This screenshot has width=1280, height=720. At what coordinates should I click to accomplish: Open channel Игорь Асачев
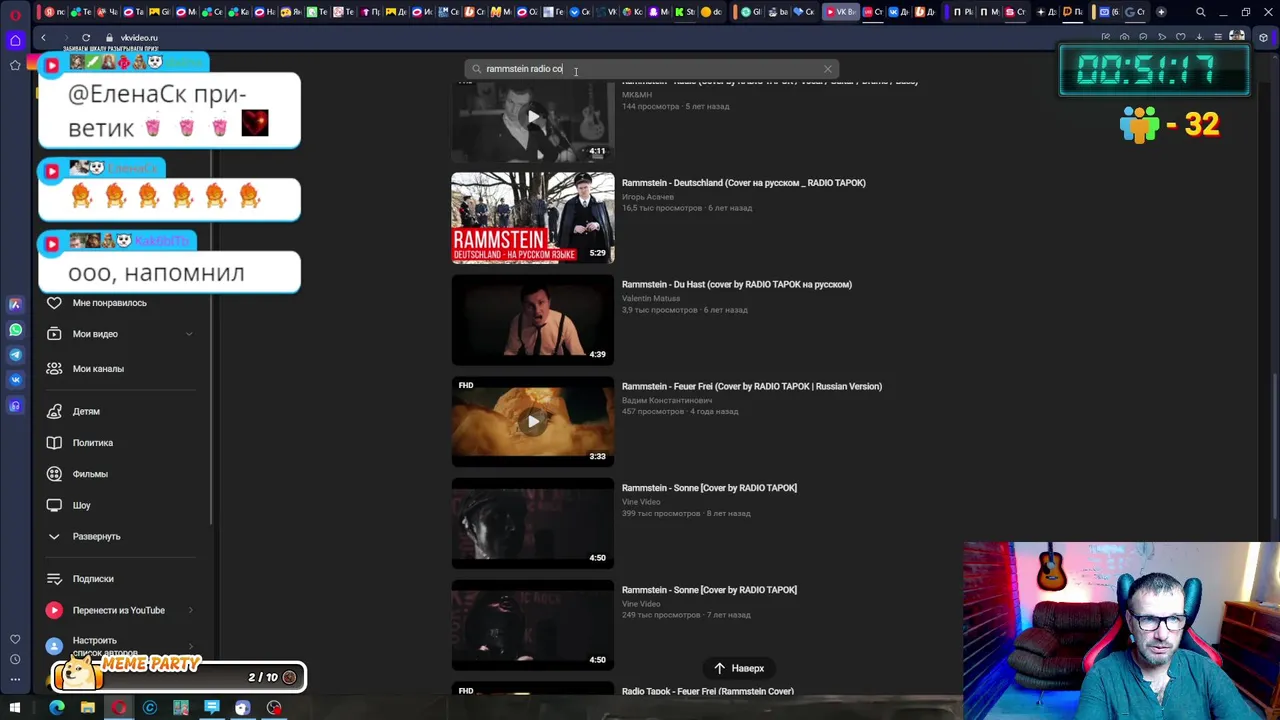point(648,197)
